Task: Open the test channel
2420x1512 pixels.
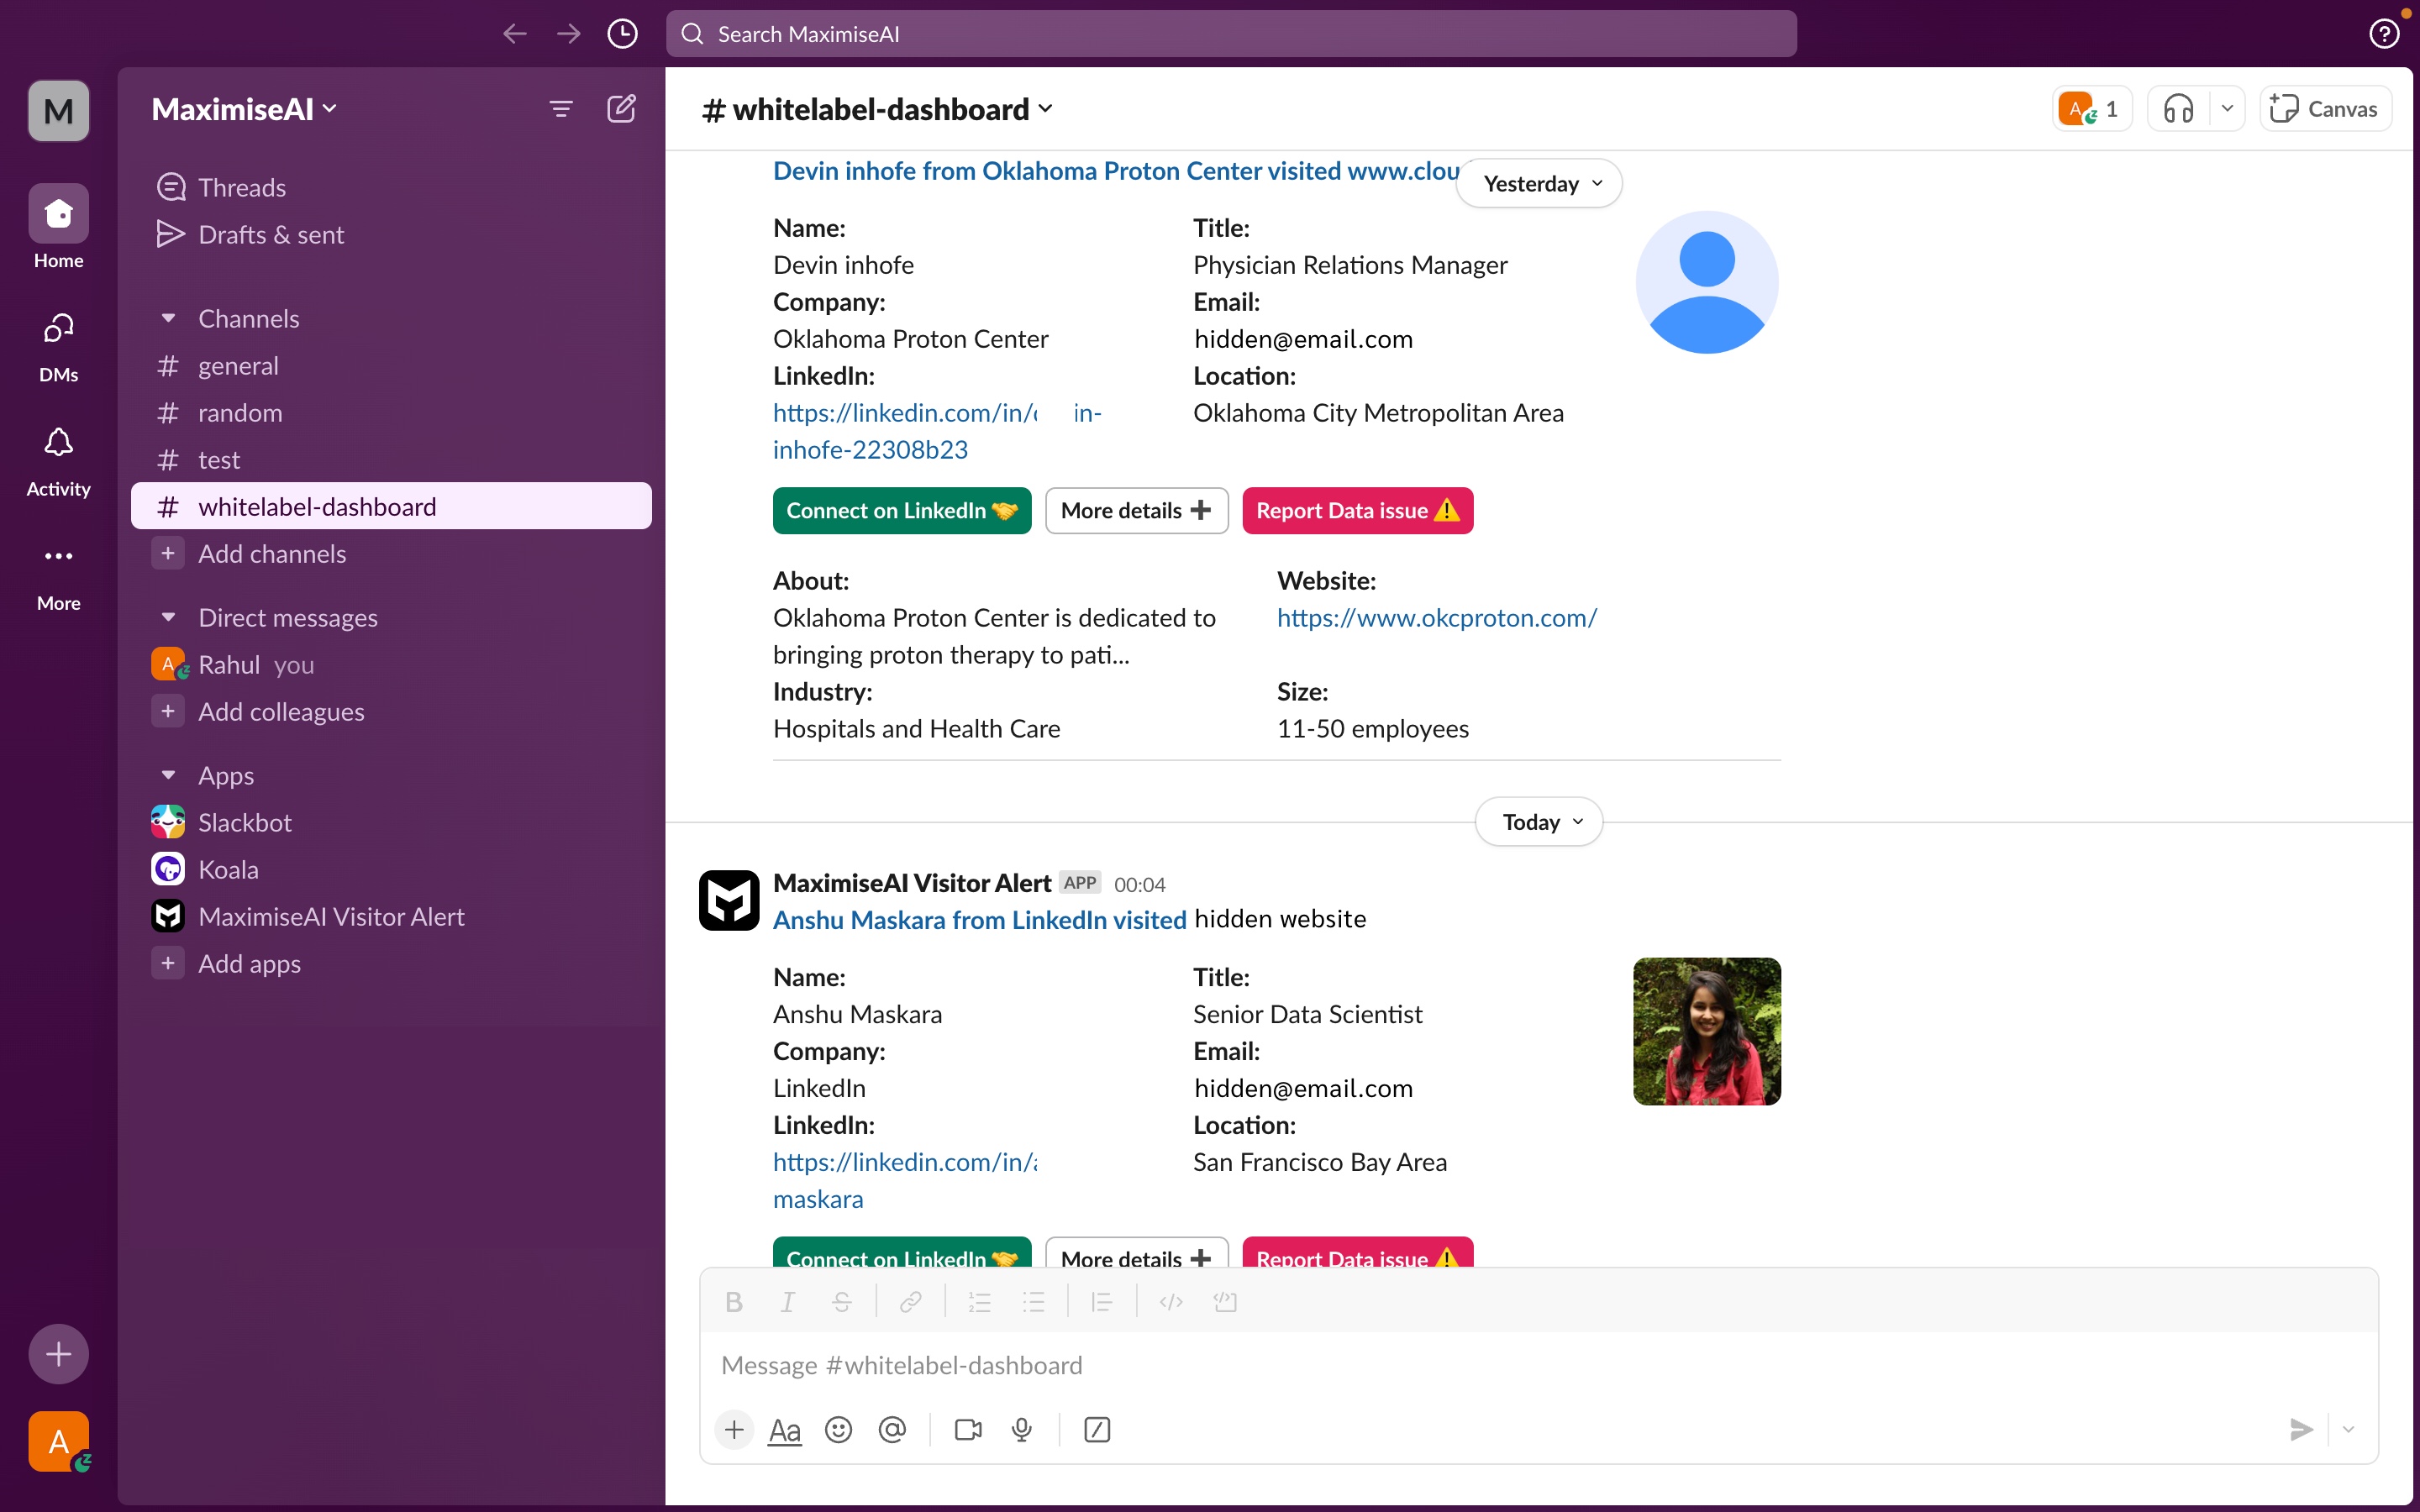Action: point(391,459)
